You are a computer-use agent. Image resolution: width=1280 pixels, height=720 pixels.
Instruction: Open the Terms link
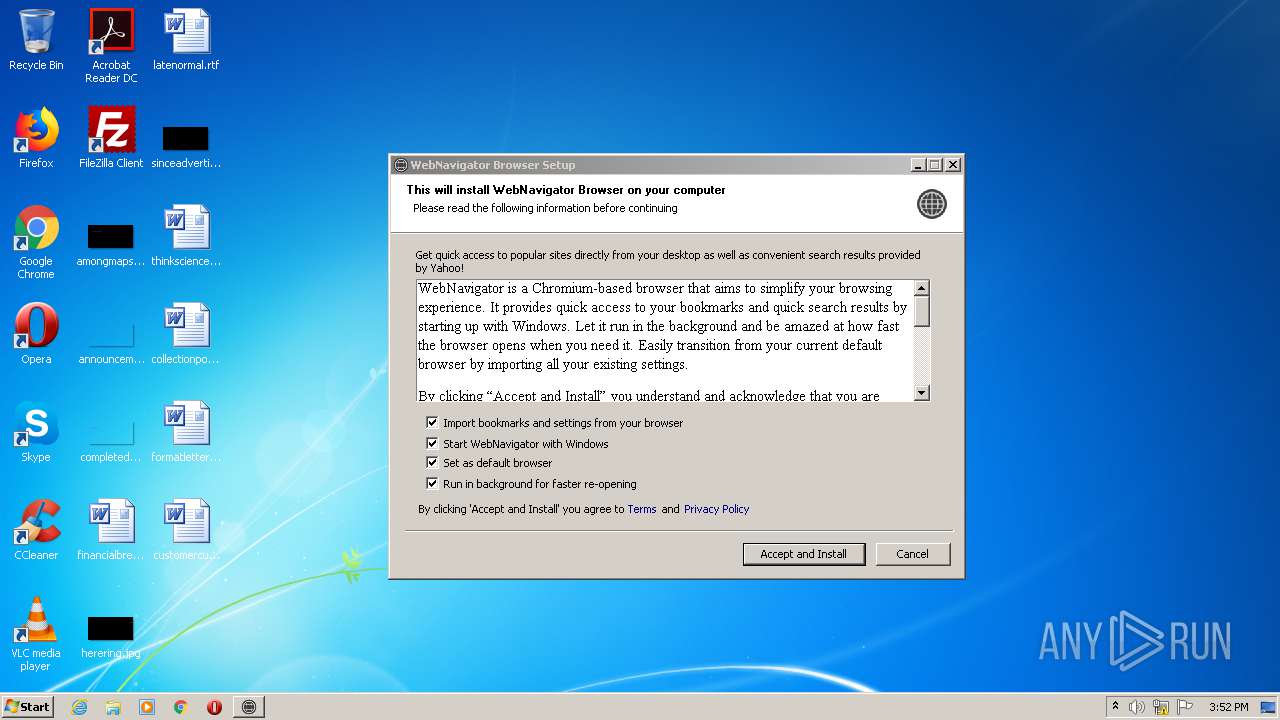(642, 509)
